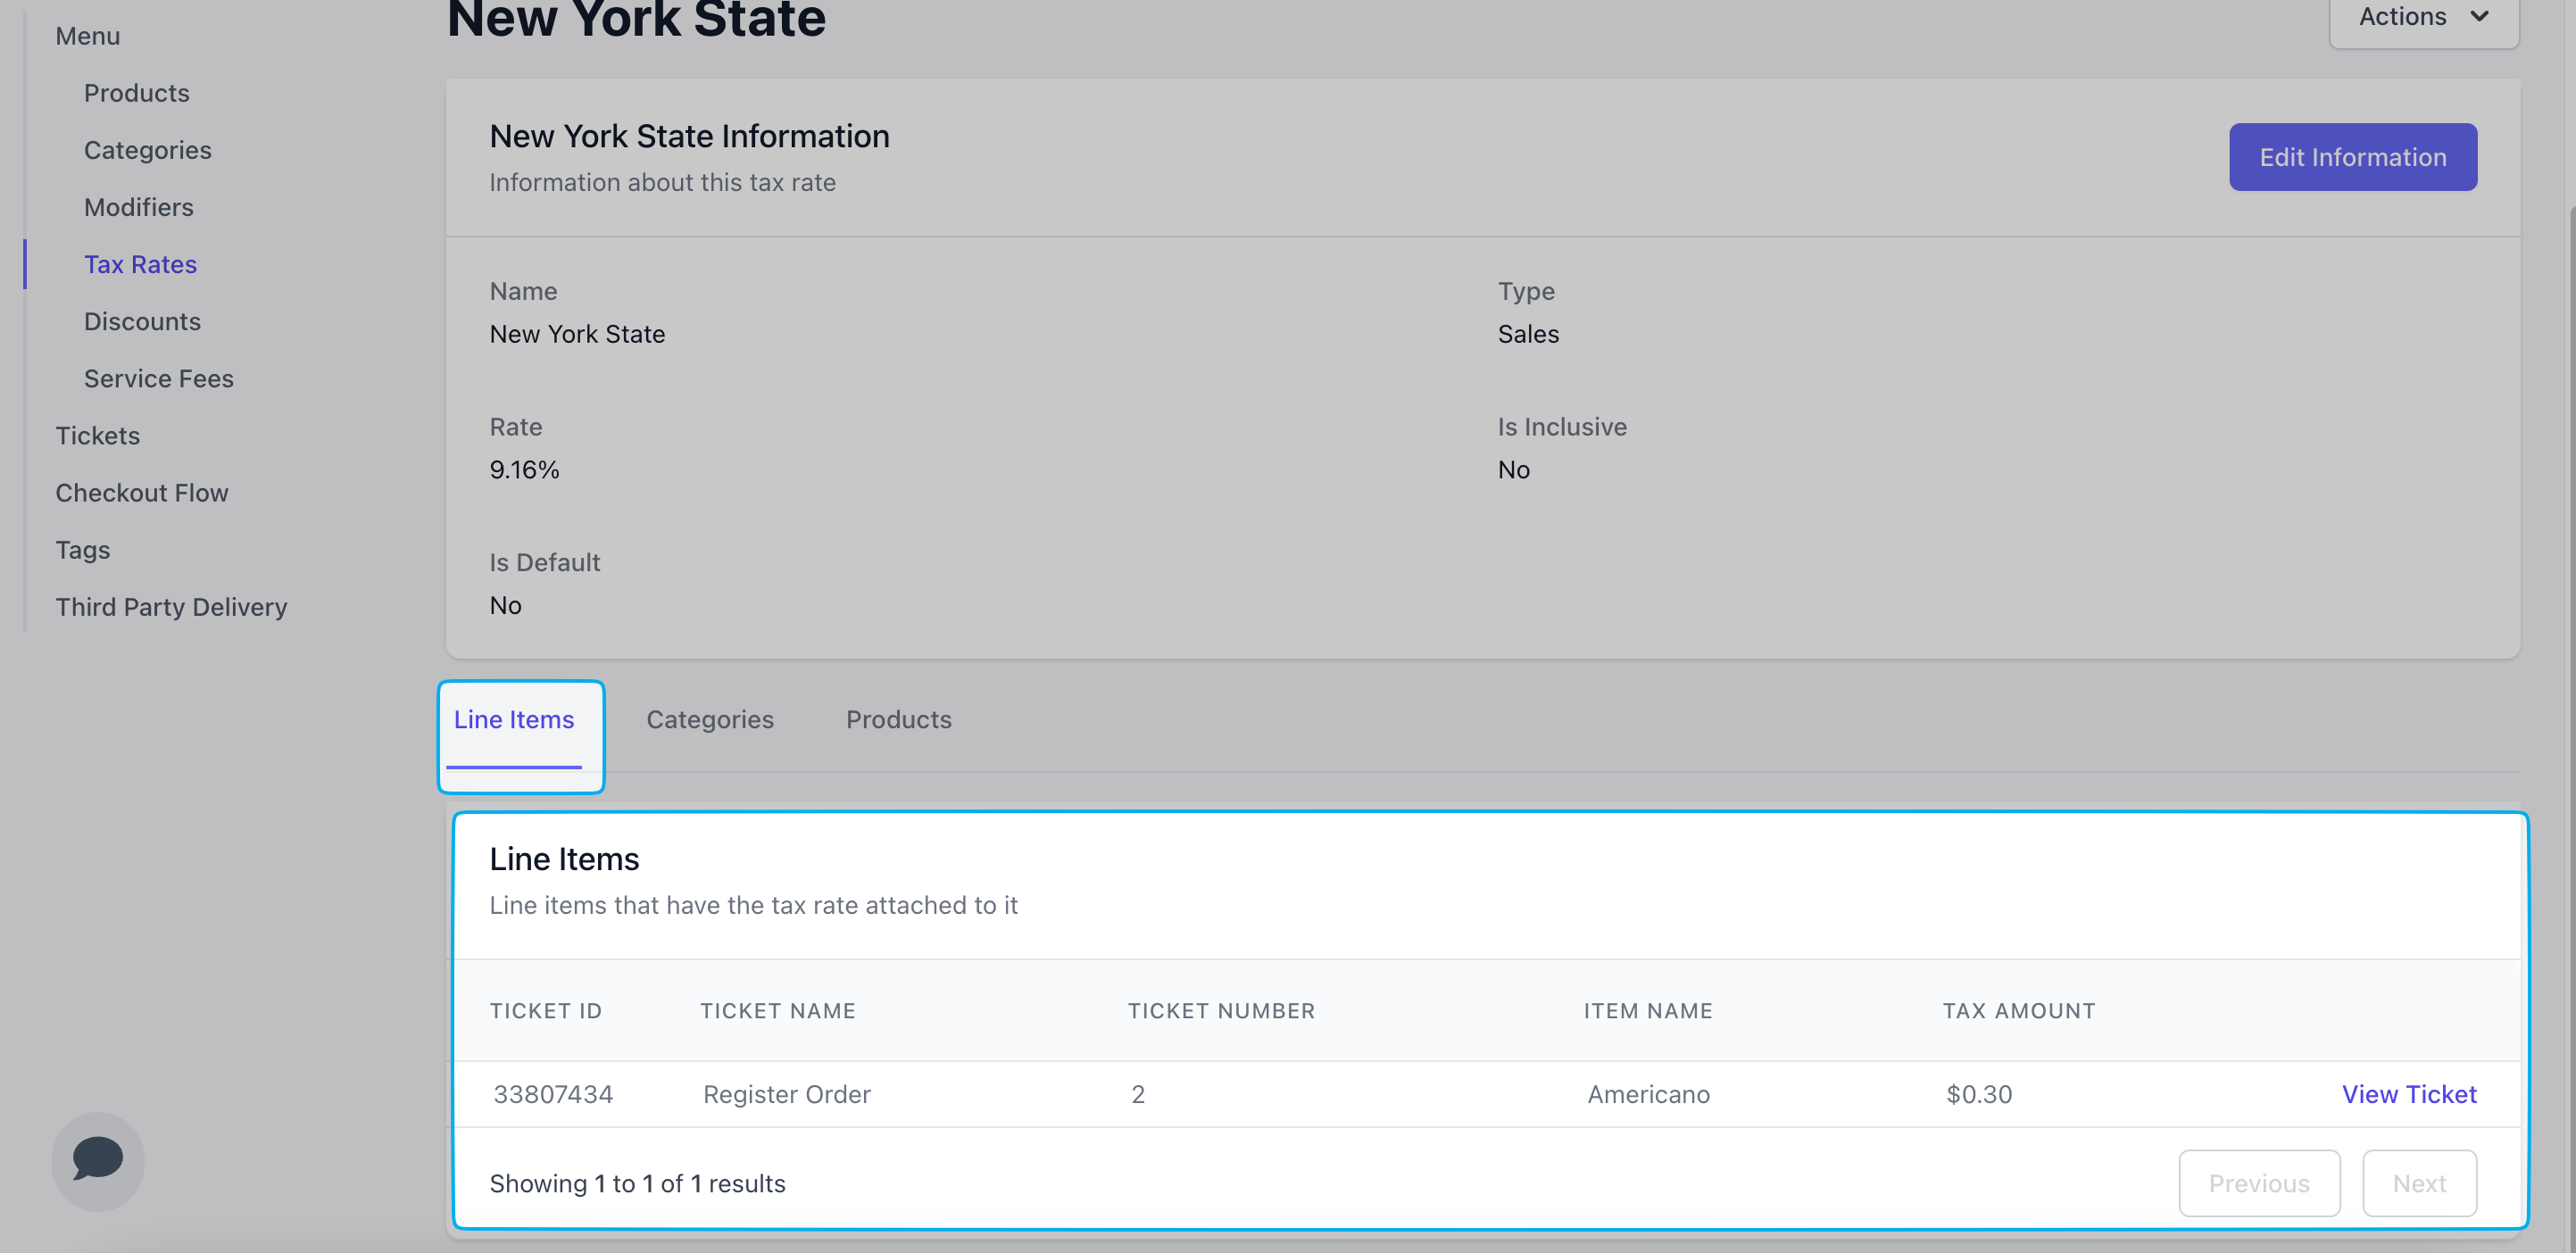Image resolution: width=2576 pixels, height=1253 pixels.
Task: Switch to the Categories tab
Action: pos(709,719)
